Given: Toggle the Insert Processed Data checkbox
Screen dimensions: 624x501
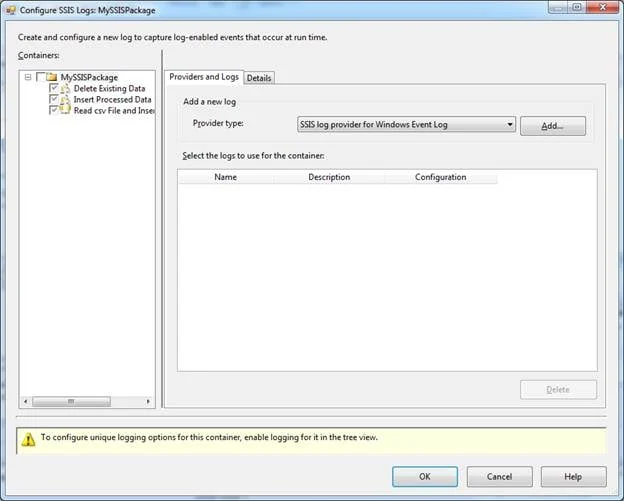Looking at the screenshot, I should pyautogui.click(x=53, y=99).
